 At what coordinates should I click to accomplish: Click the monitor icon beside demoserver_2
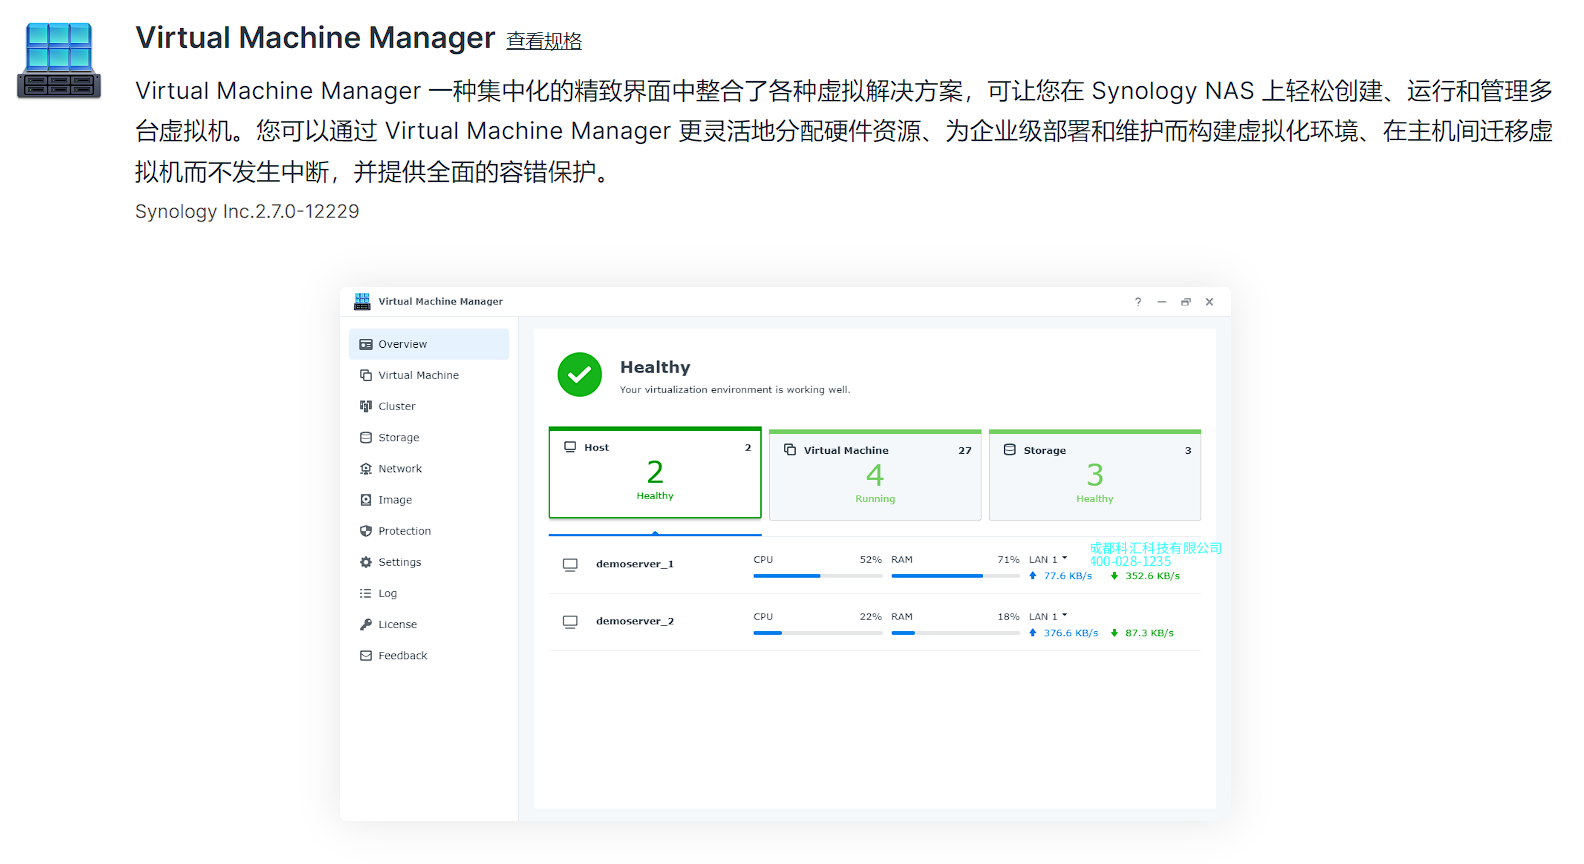click(x=570, y=622)
